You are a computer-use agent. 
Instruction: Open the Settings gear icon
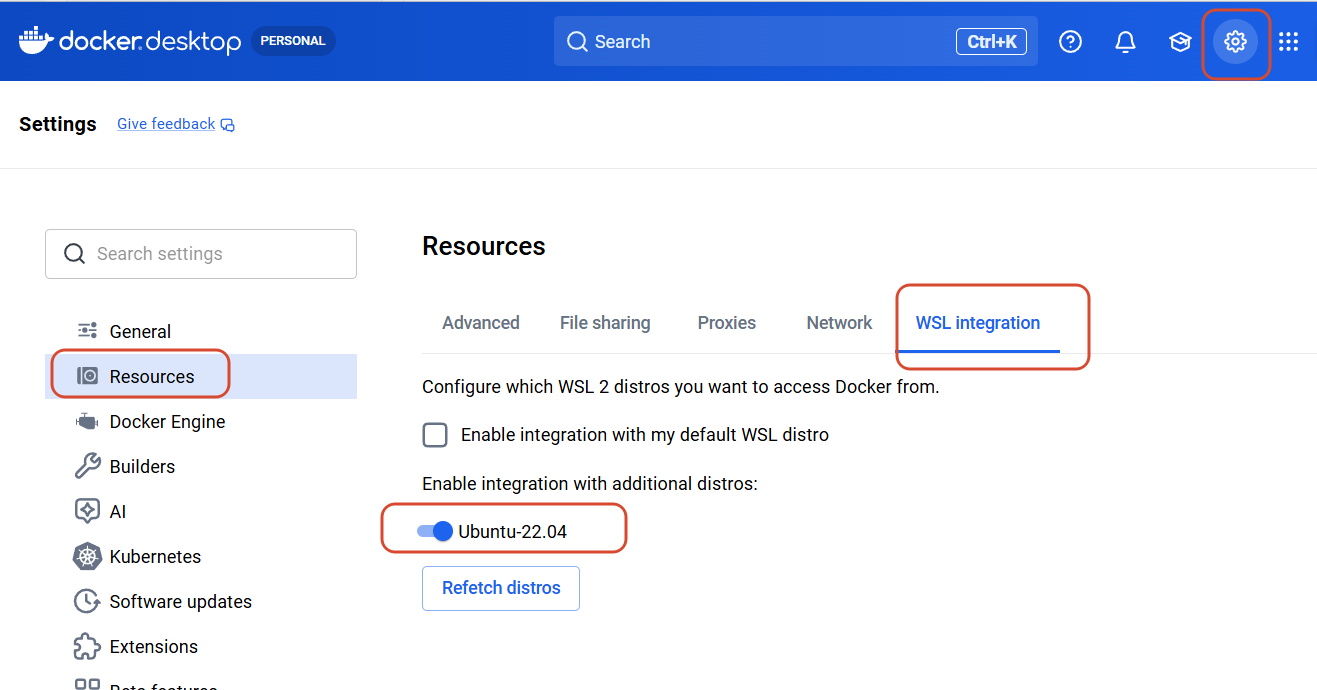click(x=1235, y=41)
